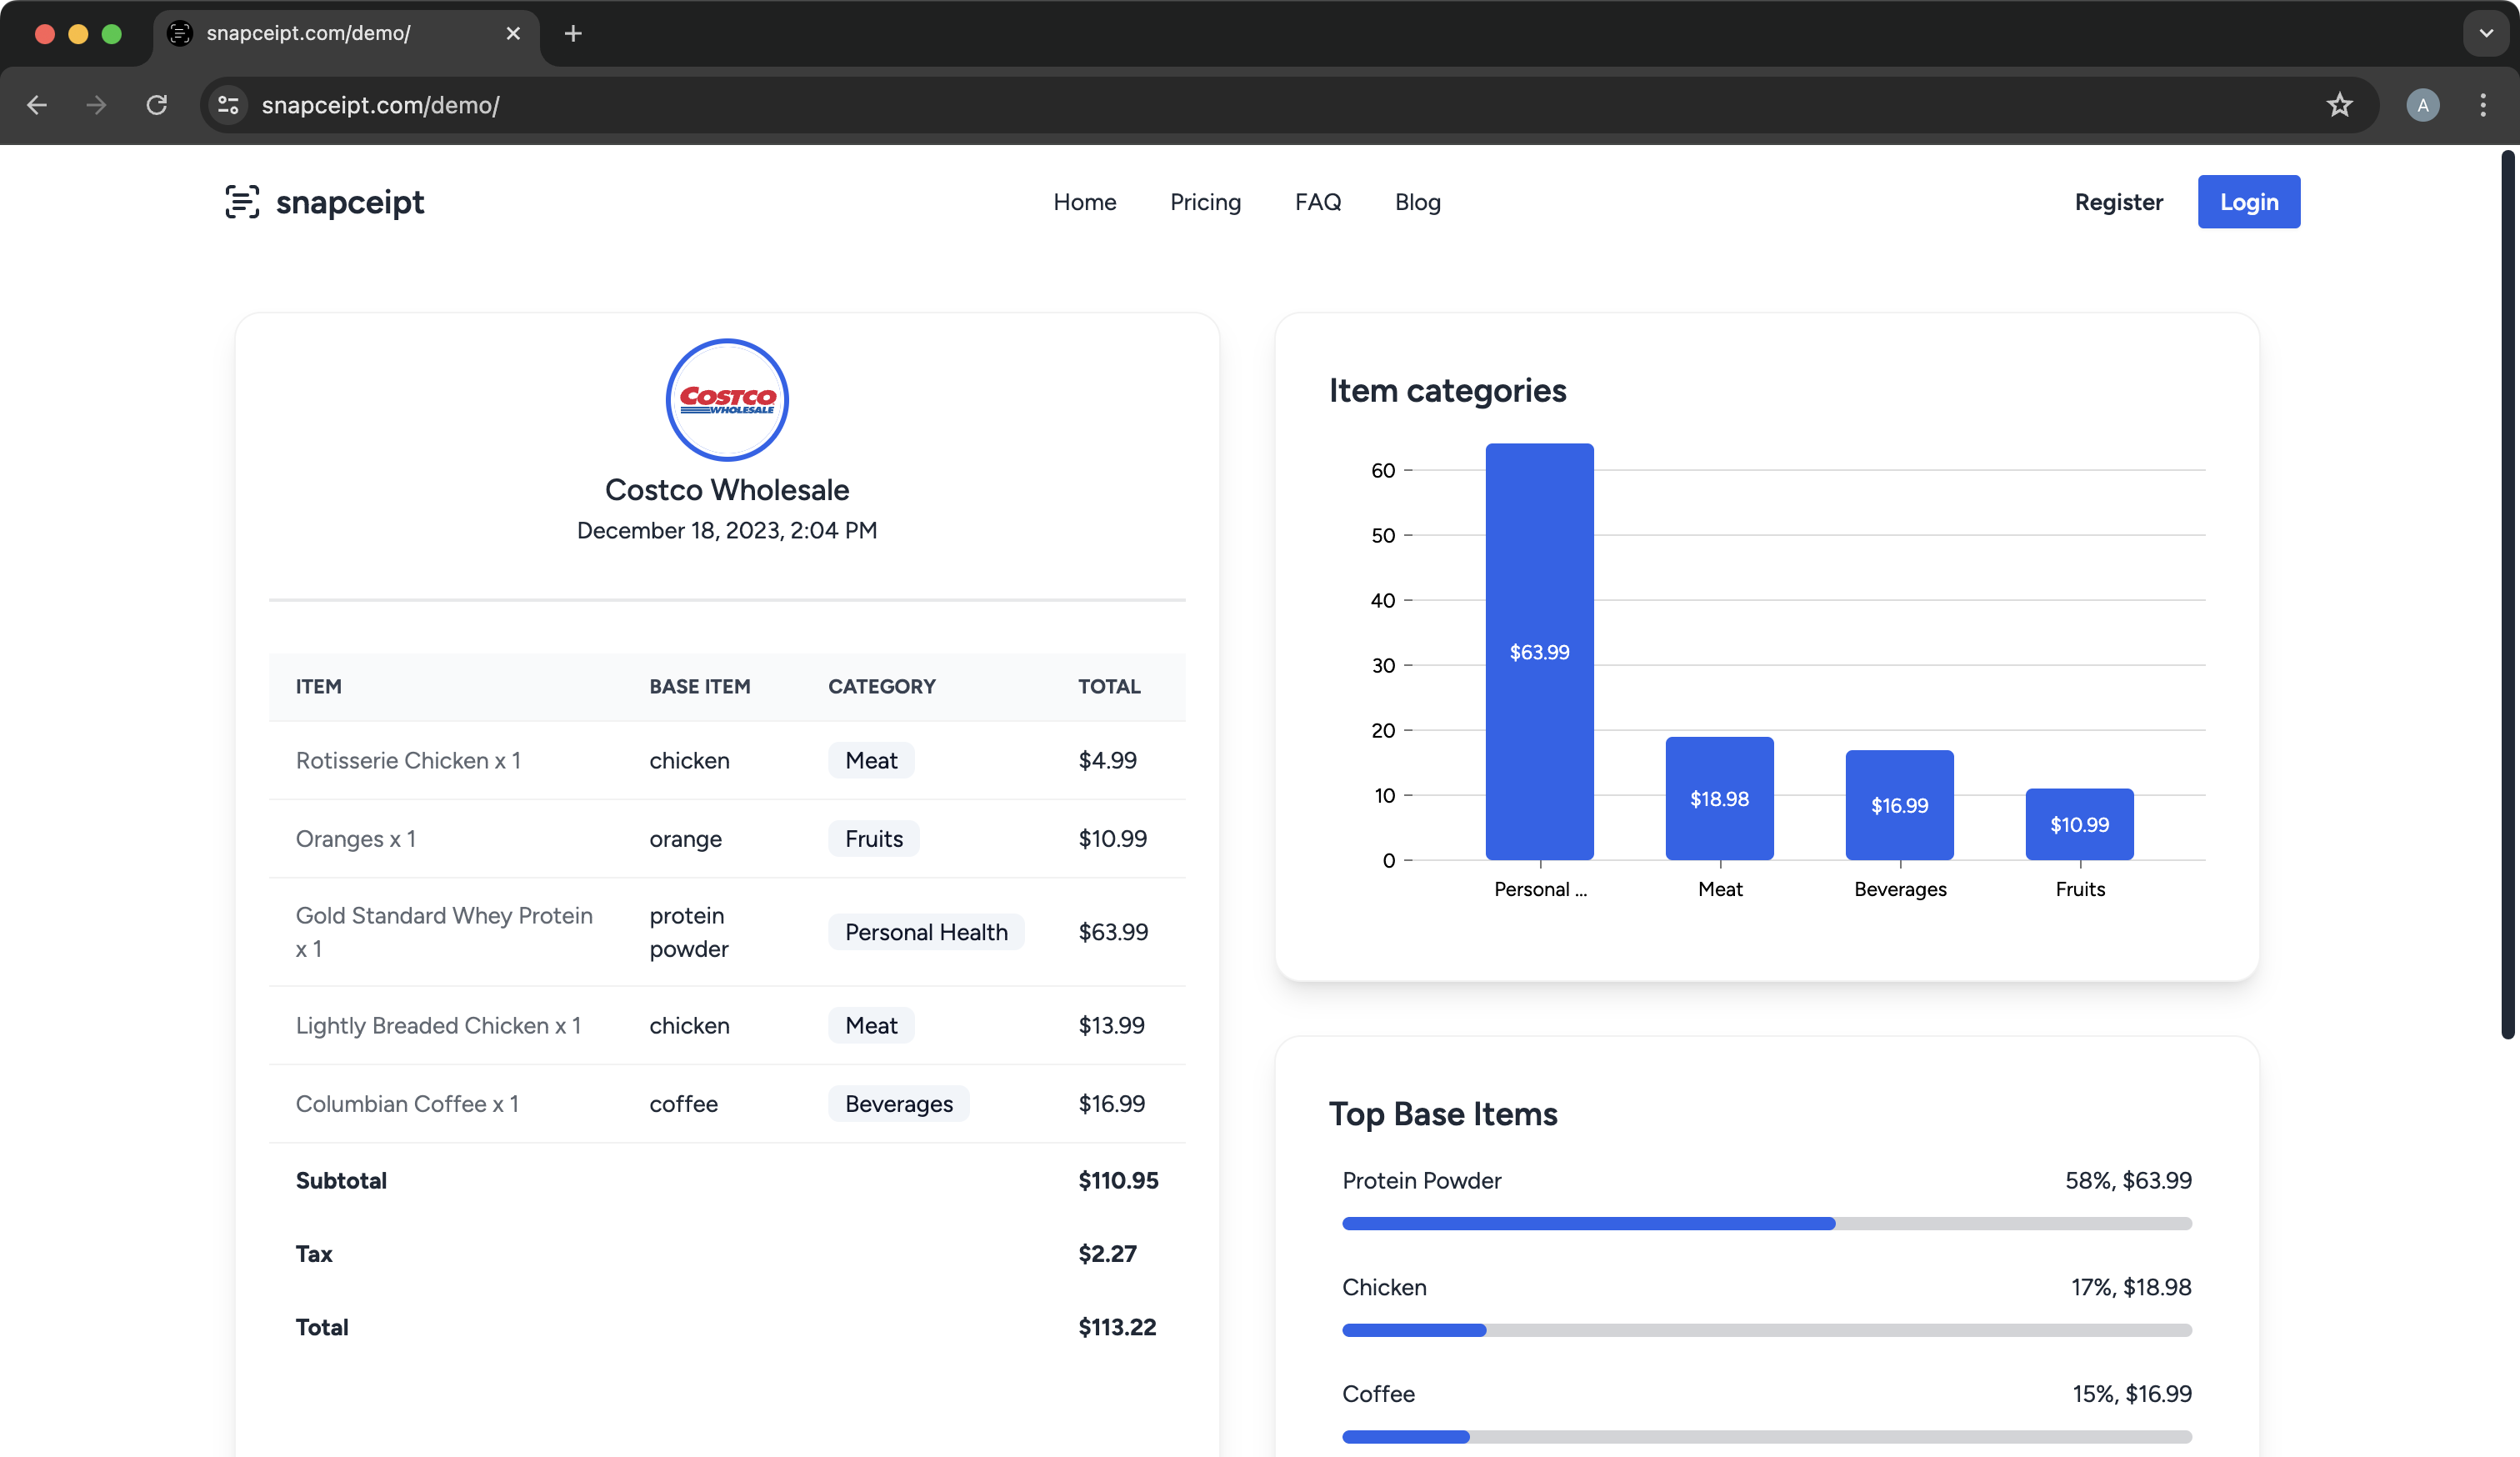2520x1457 pixels.
Task: Click the 'protein powder' base item cell
Action: coord(689,932)
